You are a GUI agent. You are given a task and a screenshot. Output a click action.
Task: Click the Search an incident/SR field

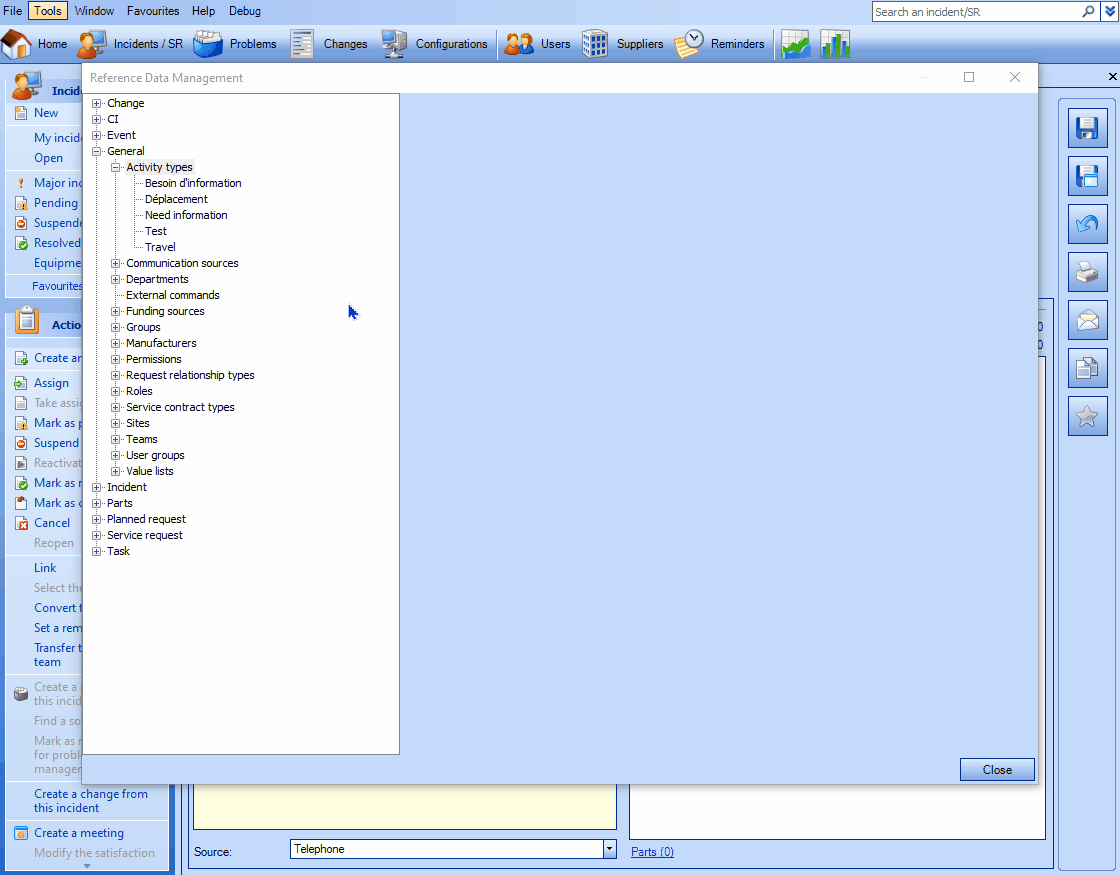(x=975, y=12)
